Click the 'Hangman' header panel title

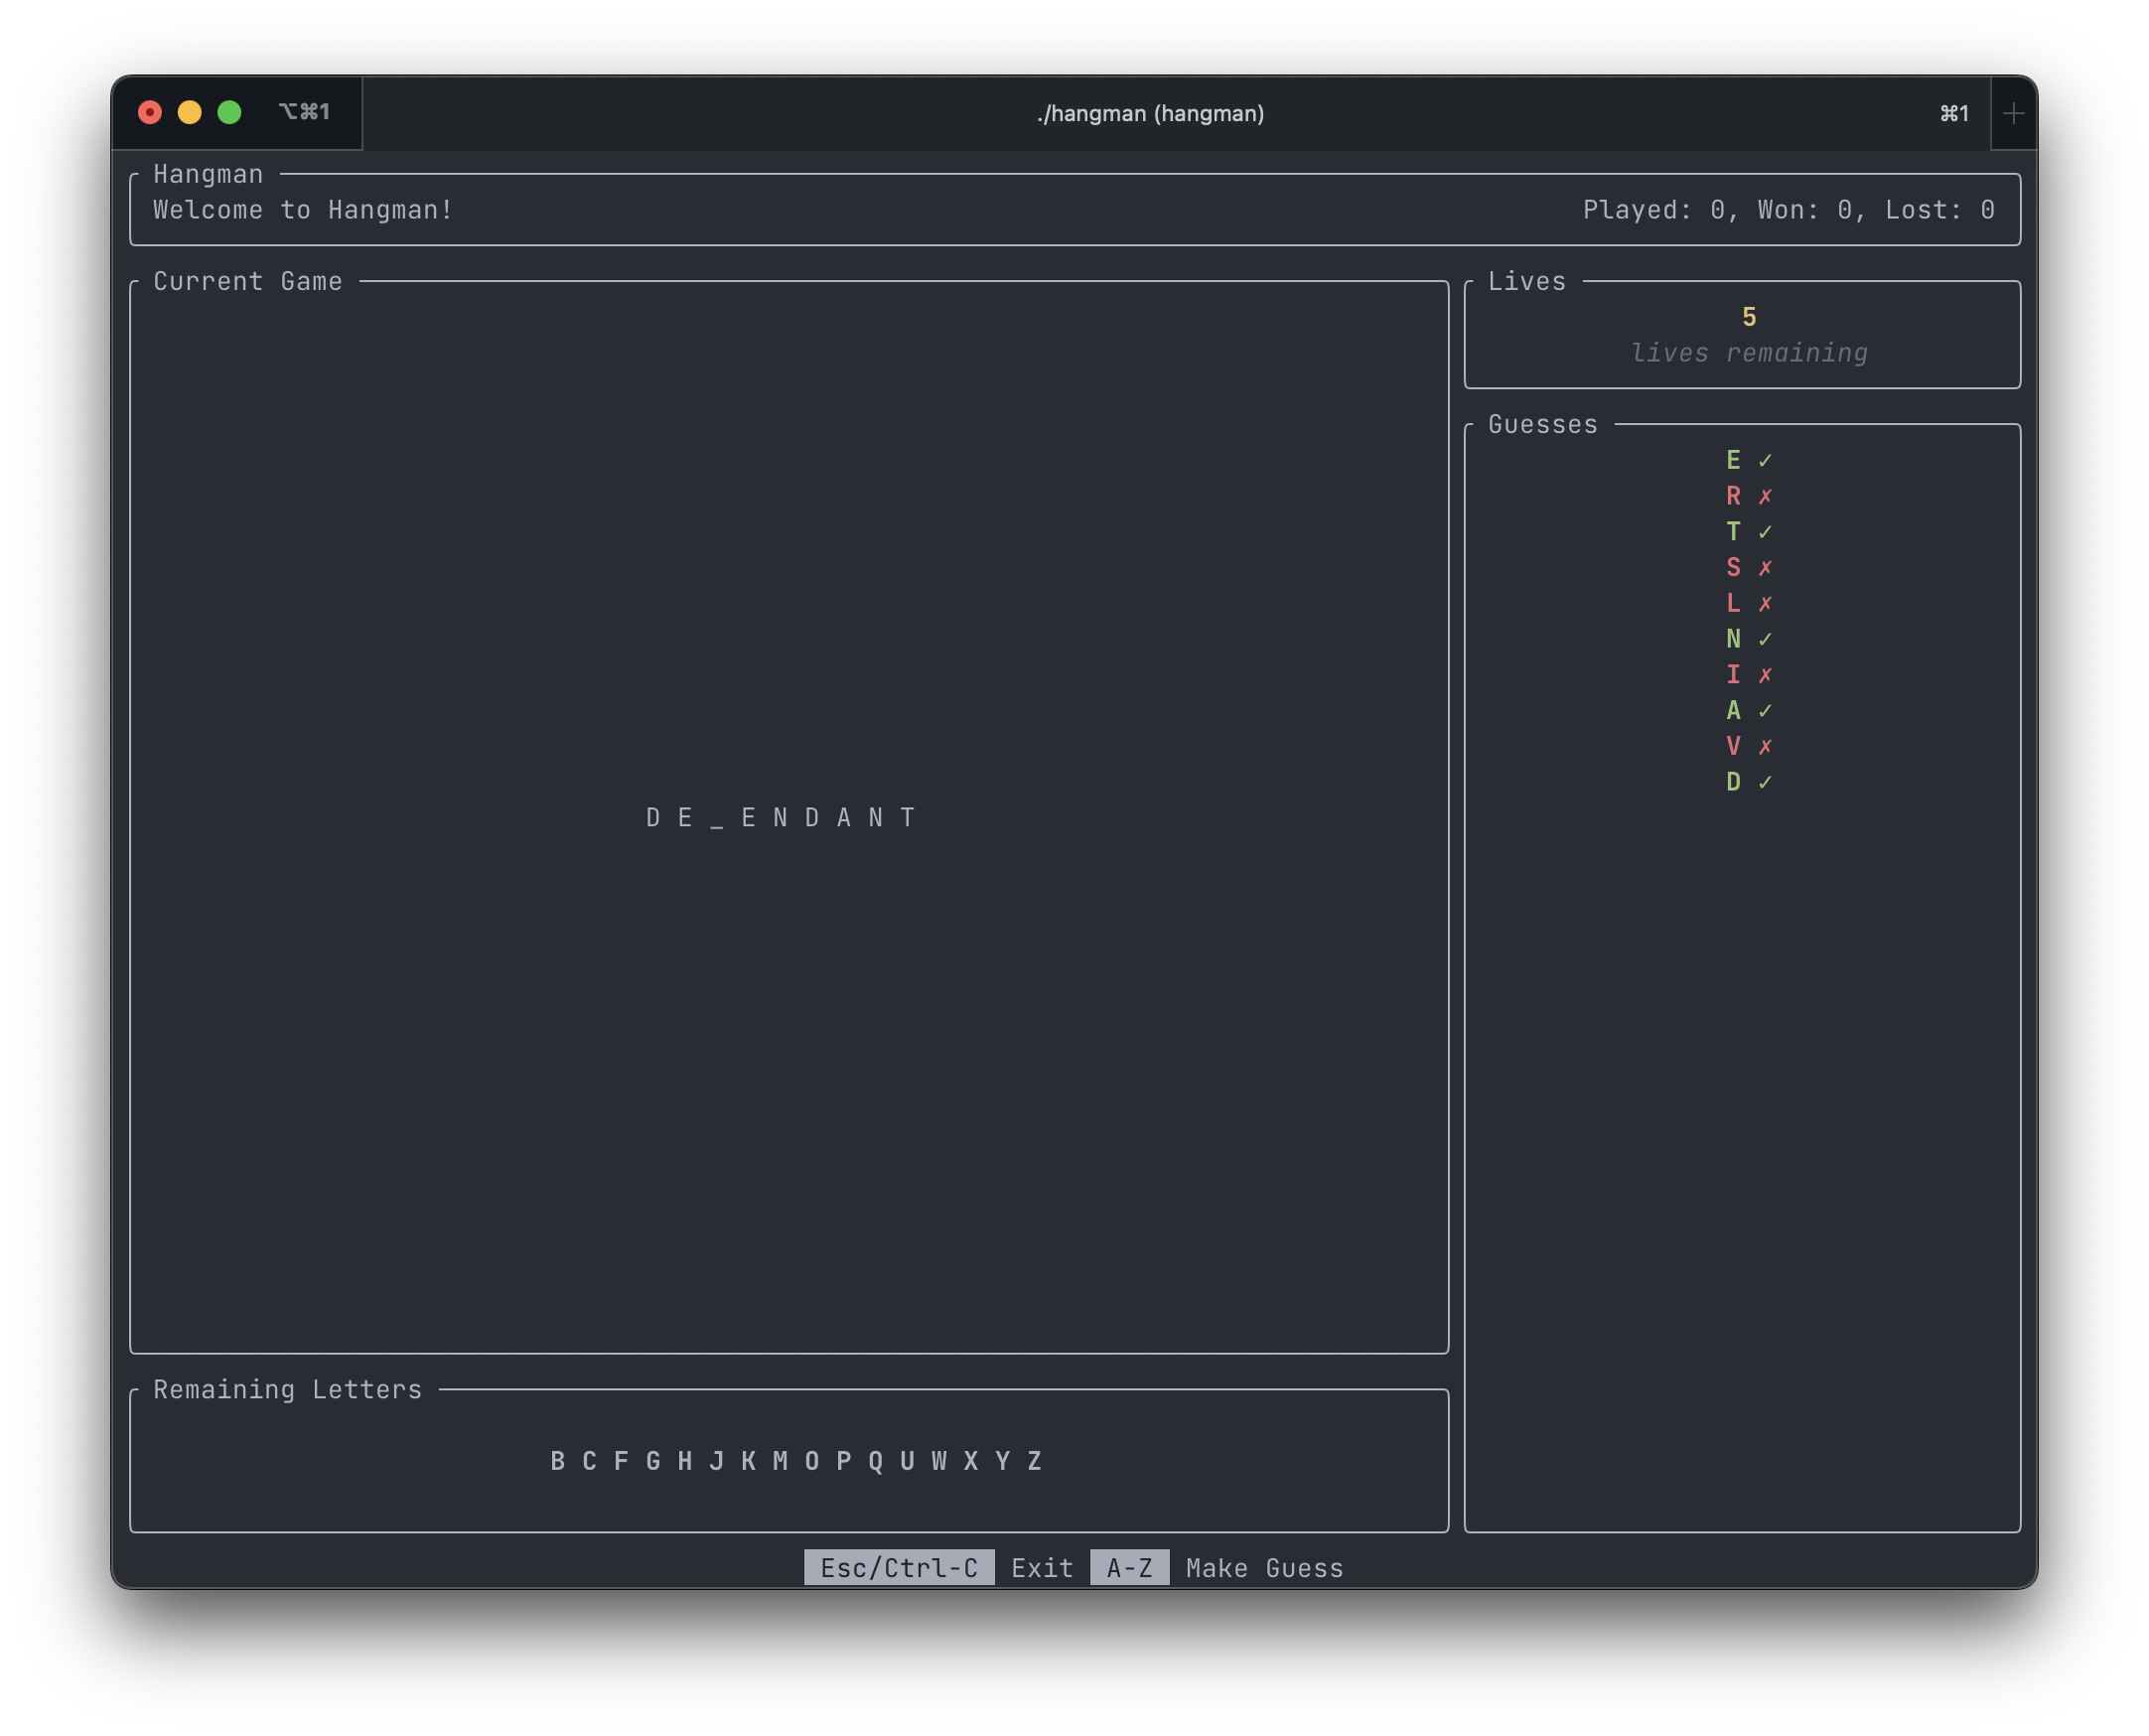(208, 174)
